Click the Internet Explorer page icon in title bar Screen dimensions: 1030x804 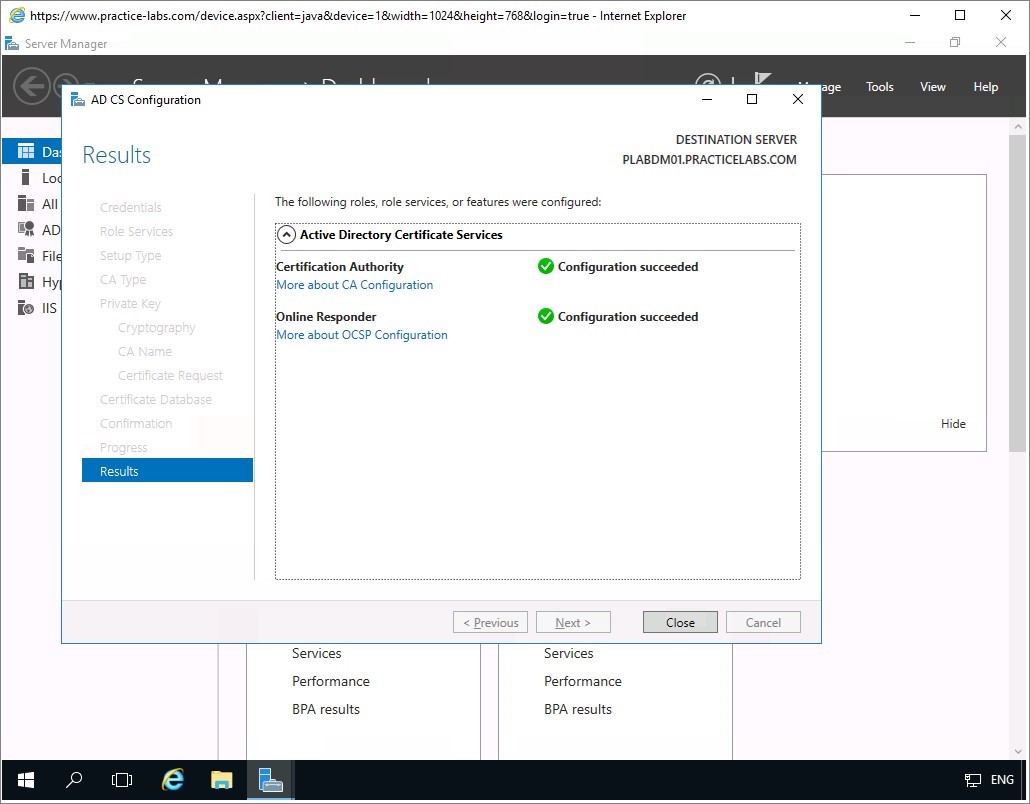[x=17, y=15]
